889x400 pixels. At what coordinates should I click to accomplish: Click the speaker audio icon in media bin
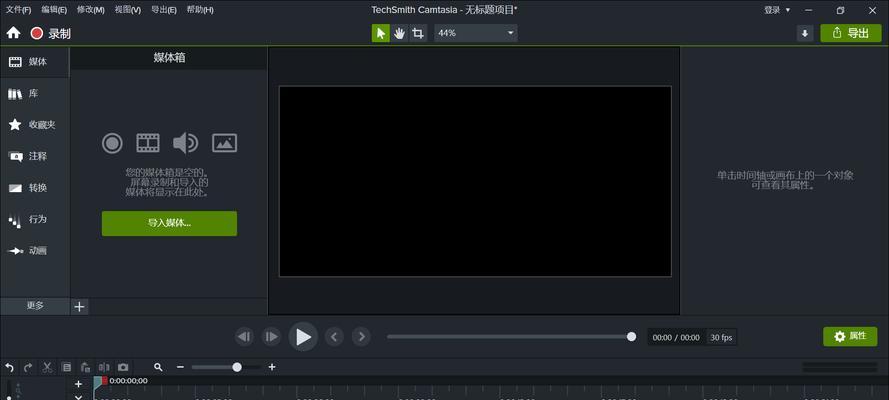click(x=185, y=143)
